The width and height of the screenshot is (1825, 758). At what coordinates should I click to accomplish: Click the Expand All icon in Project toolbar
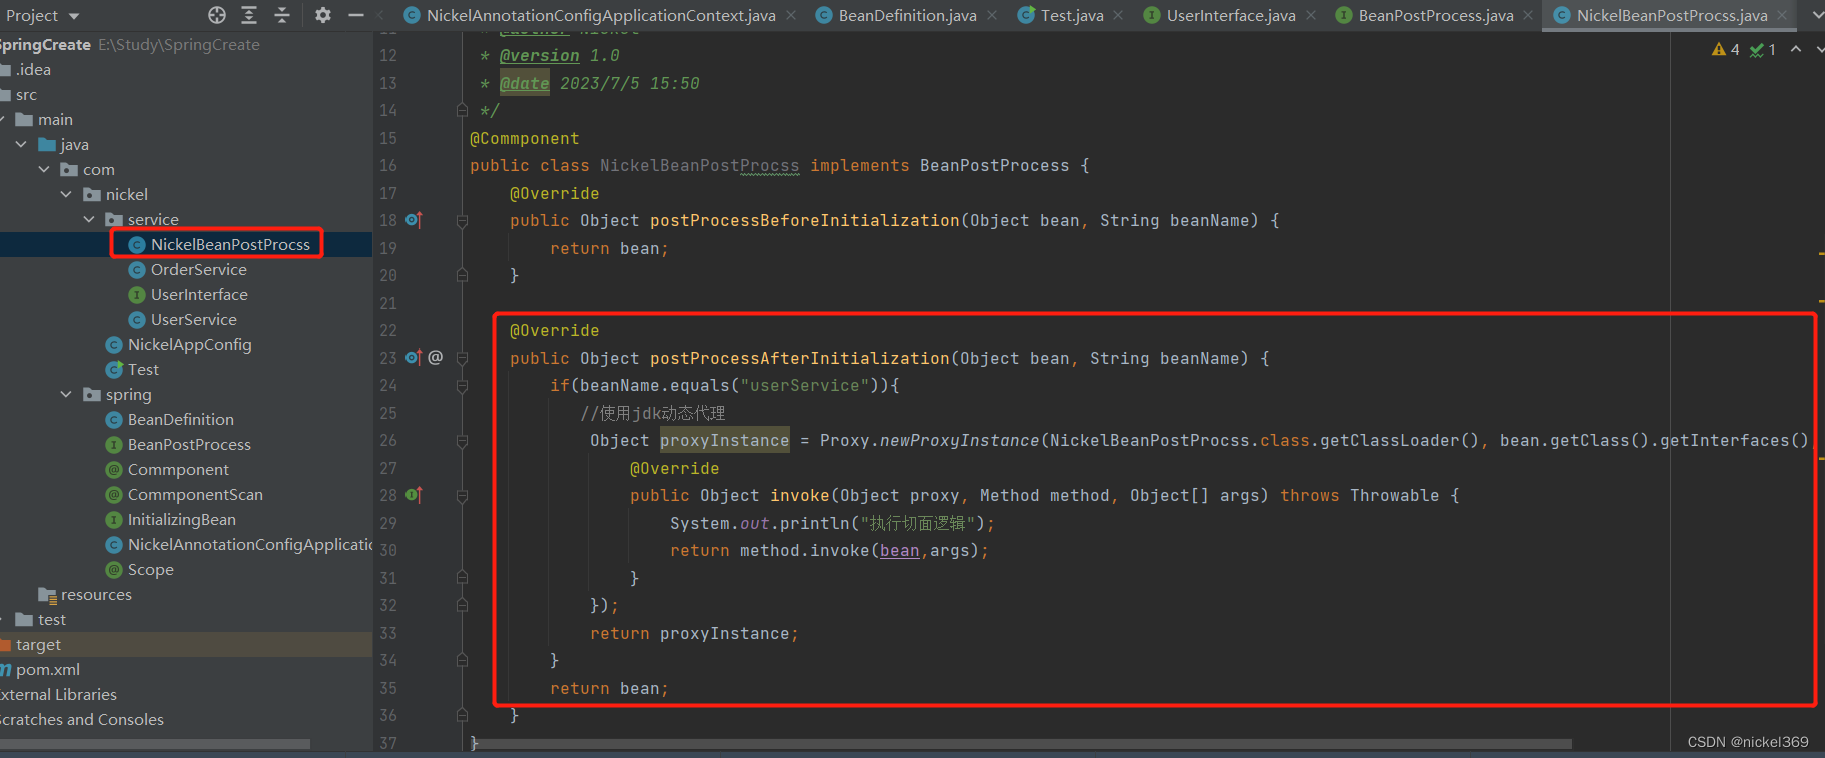[x=249, y=15]
